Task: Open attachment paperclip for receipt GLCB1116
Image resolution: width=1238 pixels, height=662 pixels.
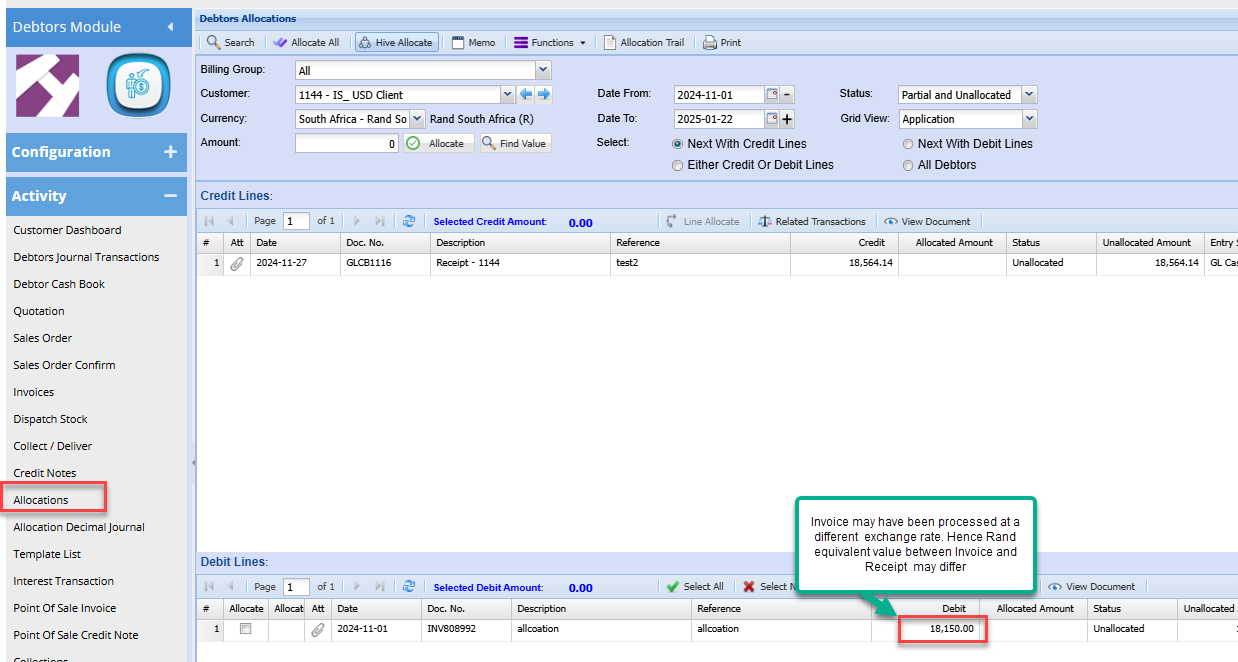Action: click(237, 264)
